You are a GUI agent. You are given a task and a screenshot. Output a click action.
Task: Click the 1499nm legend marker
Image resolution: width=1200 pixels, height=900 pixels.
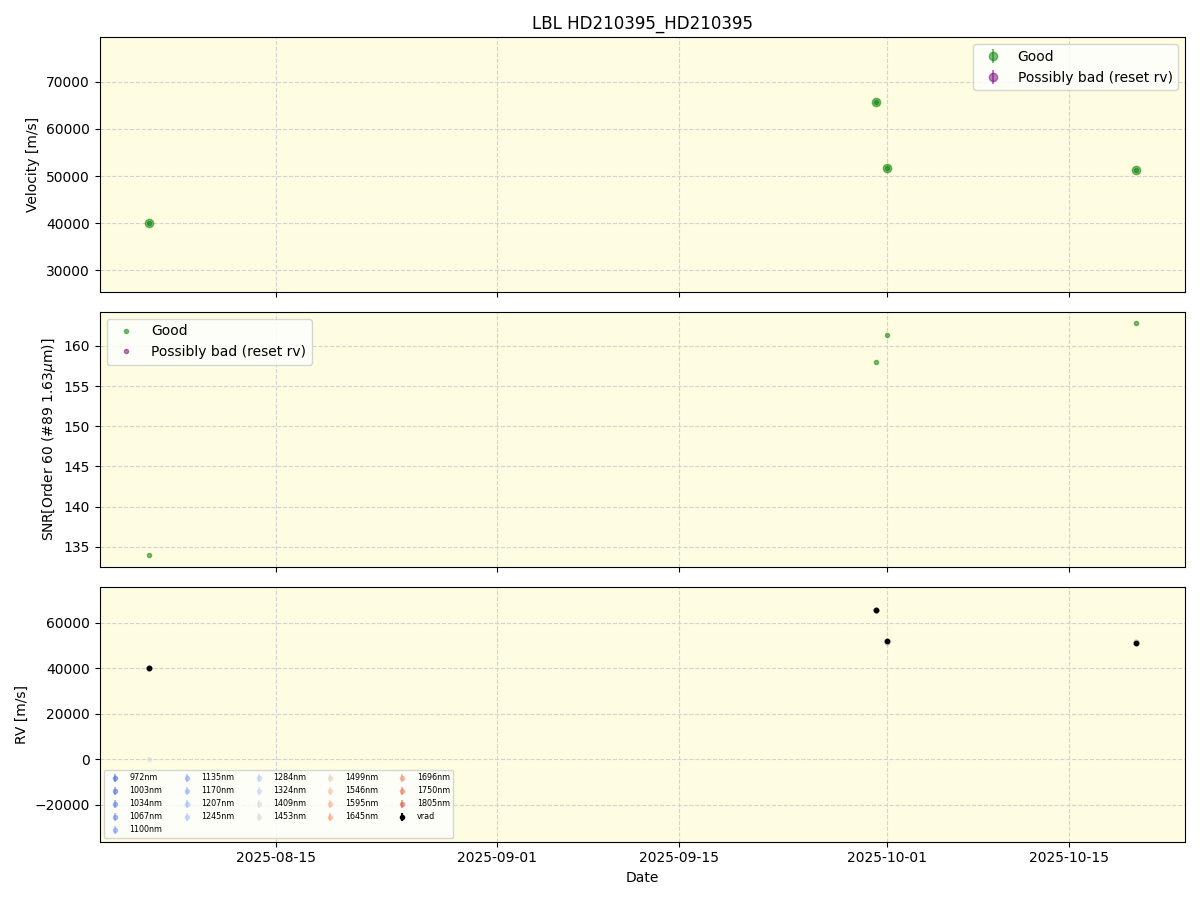click(330, 778)
